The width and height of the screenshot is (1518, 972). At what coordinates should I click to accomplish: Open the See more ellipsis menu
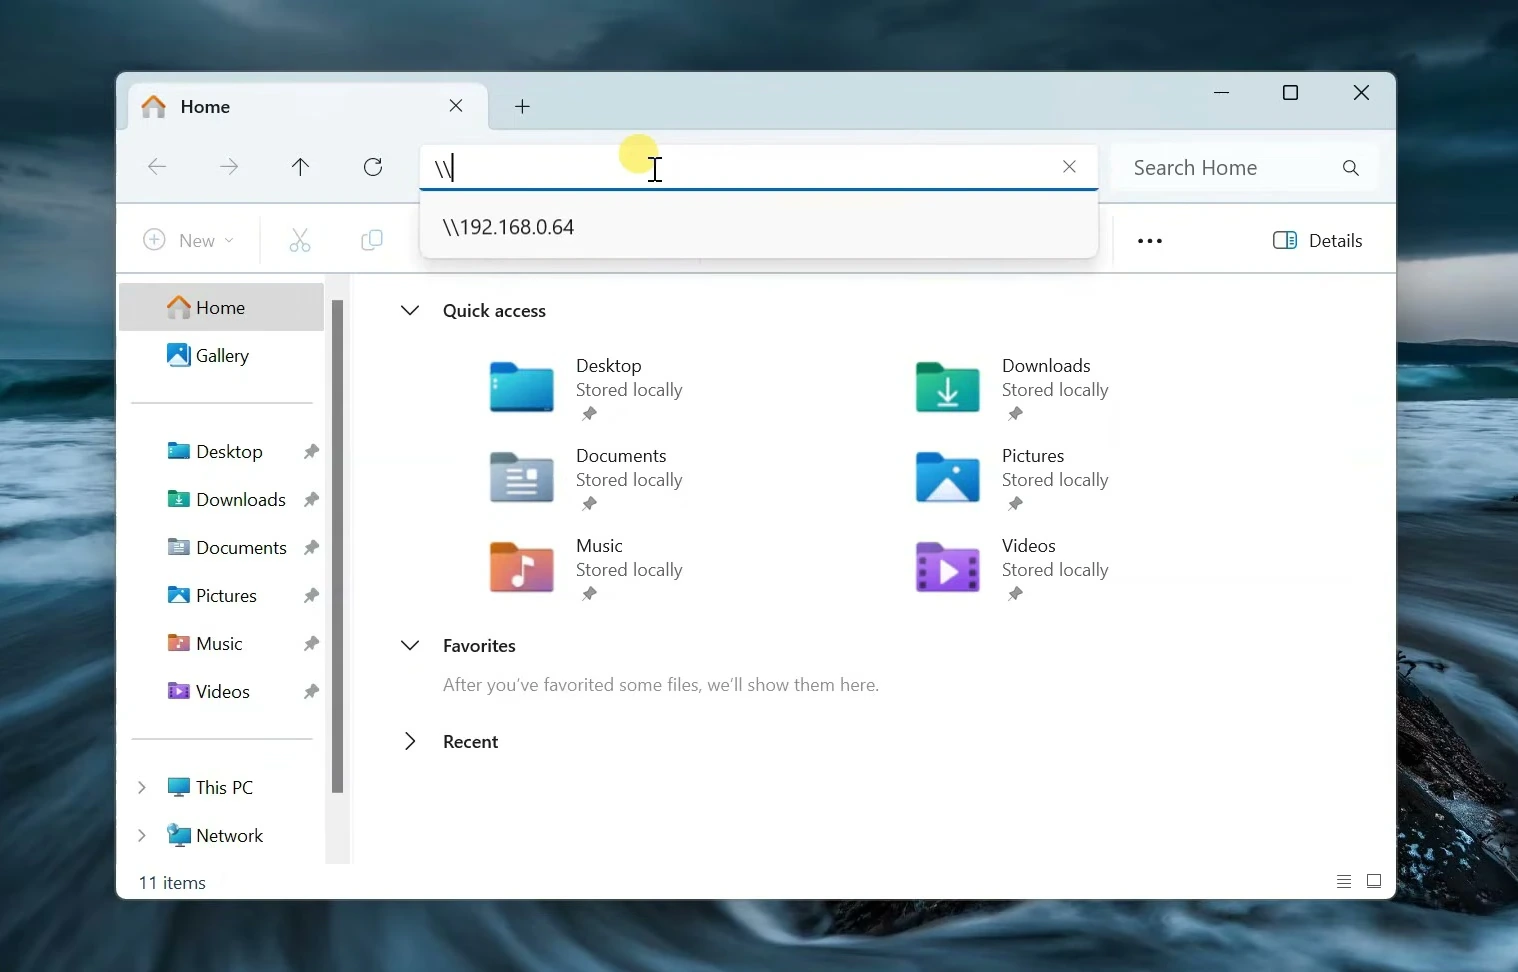click(x=1150, y=241)
